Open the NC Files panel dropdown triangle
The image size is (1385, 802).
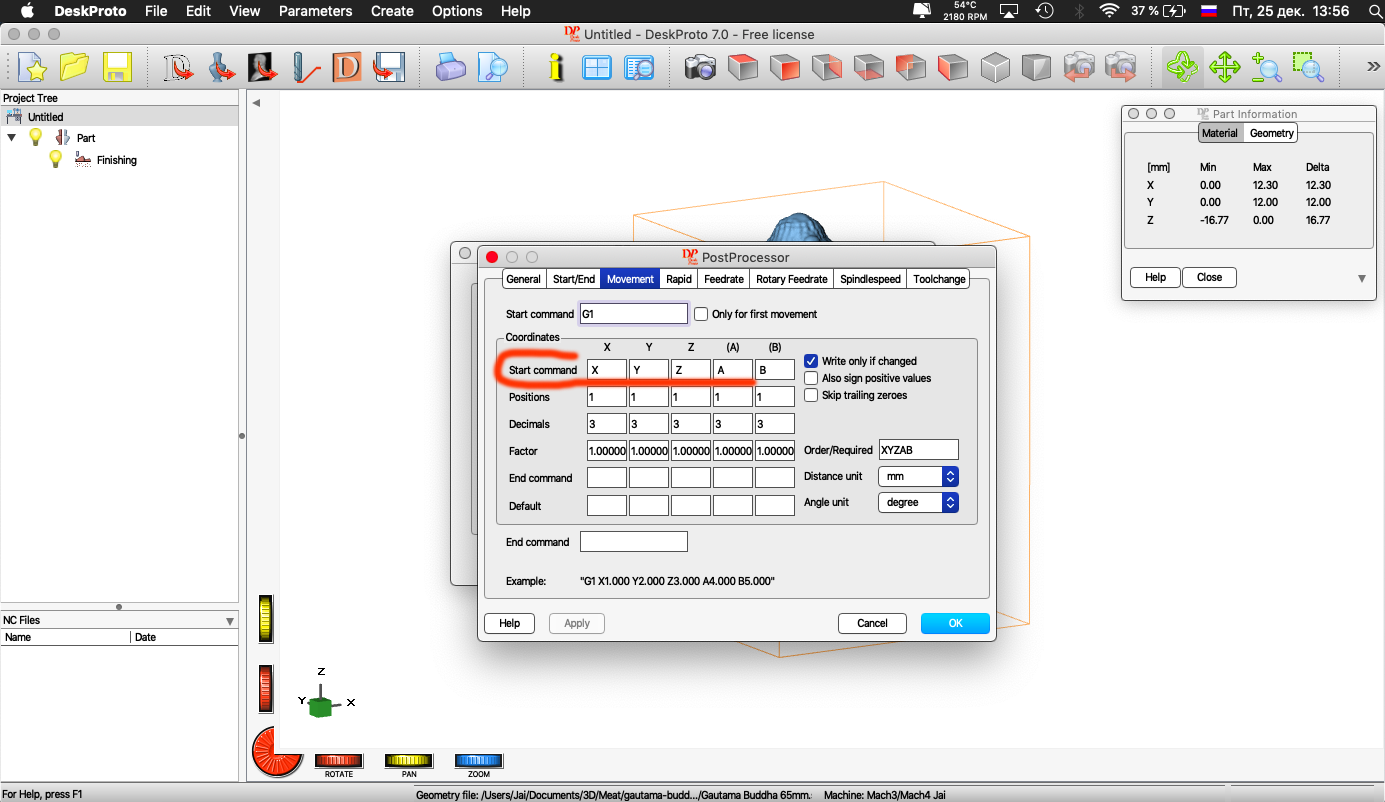[x=230, y=621]
